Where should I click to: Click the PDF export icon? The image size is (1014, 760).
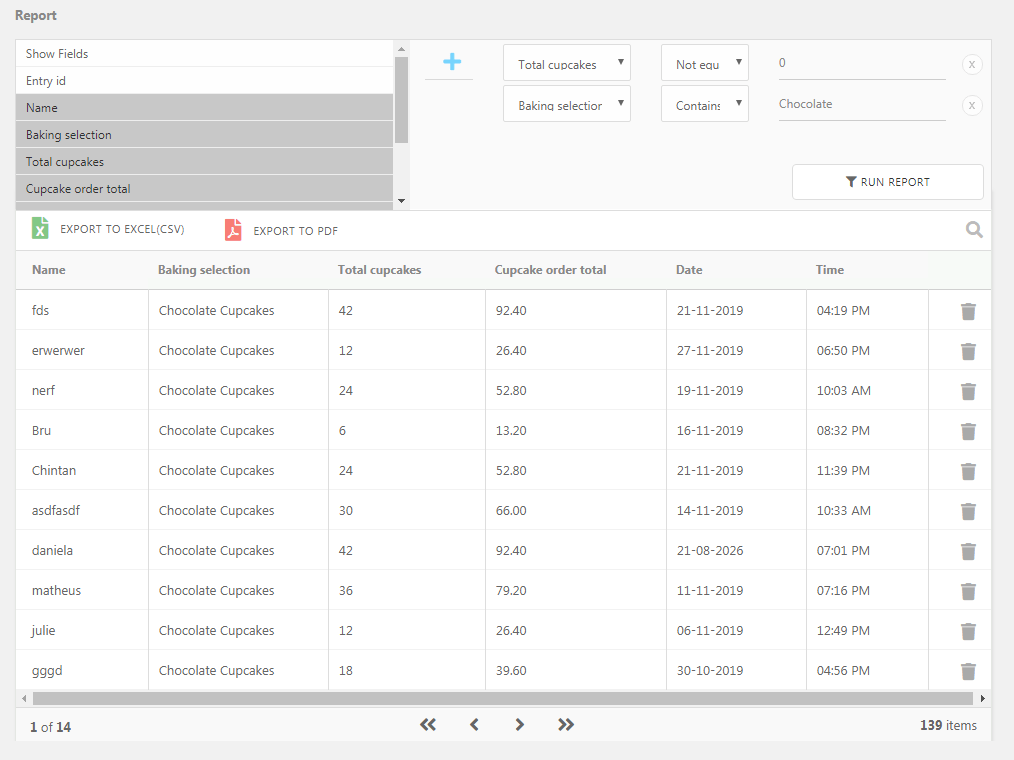[233, 230]
